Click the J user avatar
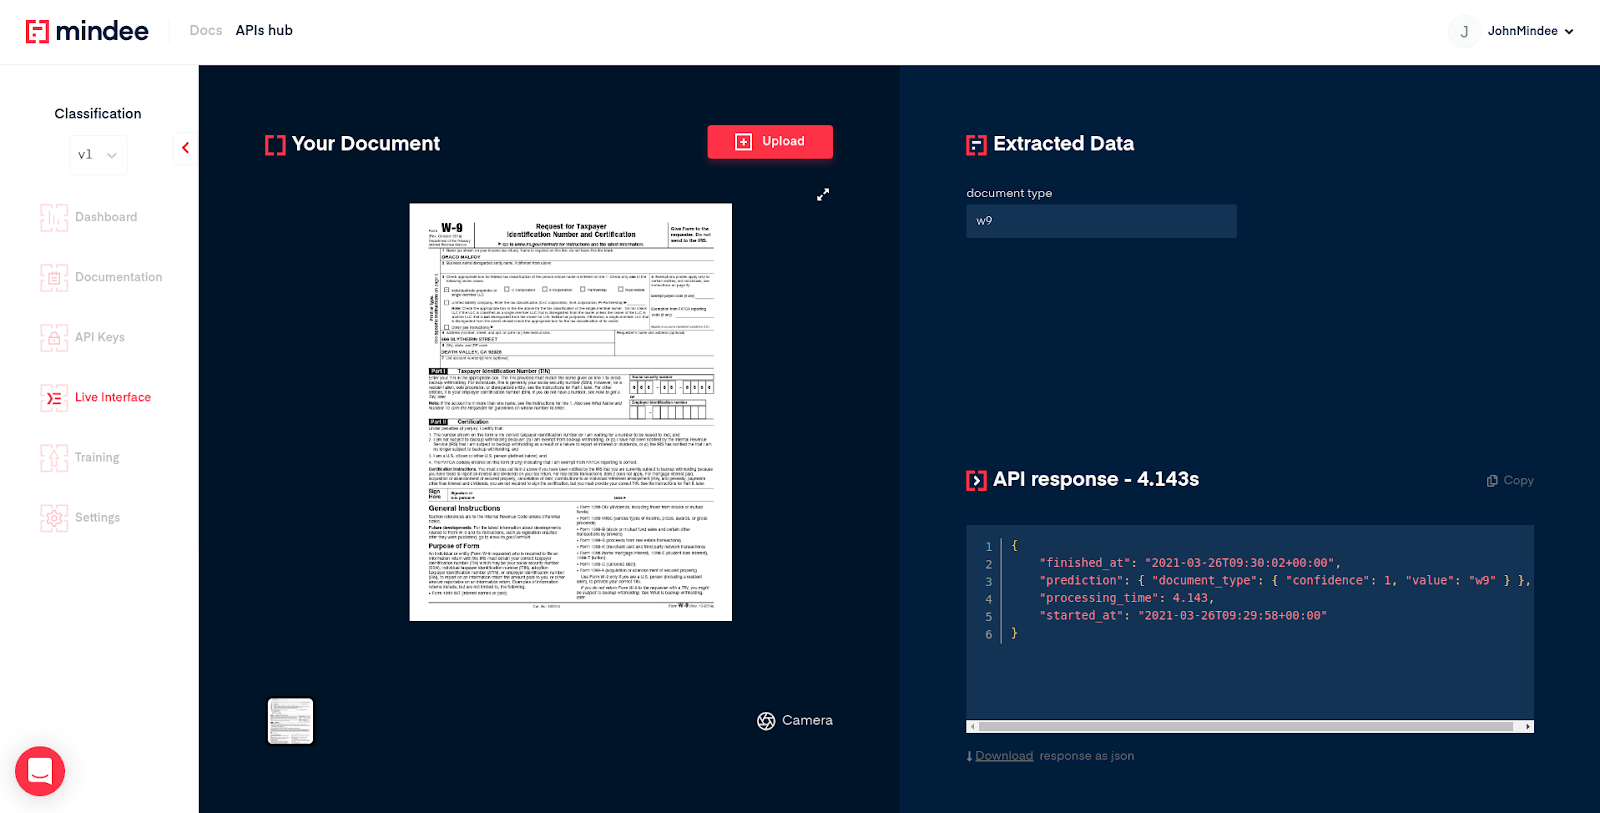 (x=1464, y=31)
